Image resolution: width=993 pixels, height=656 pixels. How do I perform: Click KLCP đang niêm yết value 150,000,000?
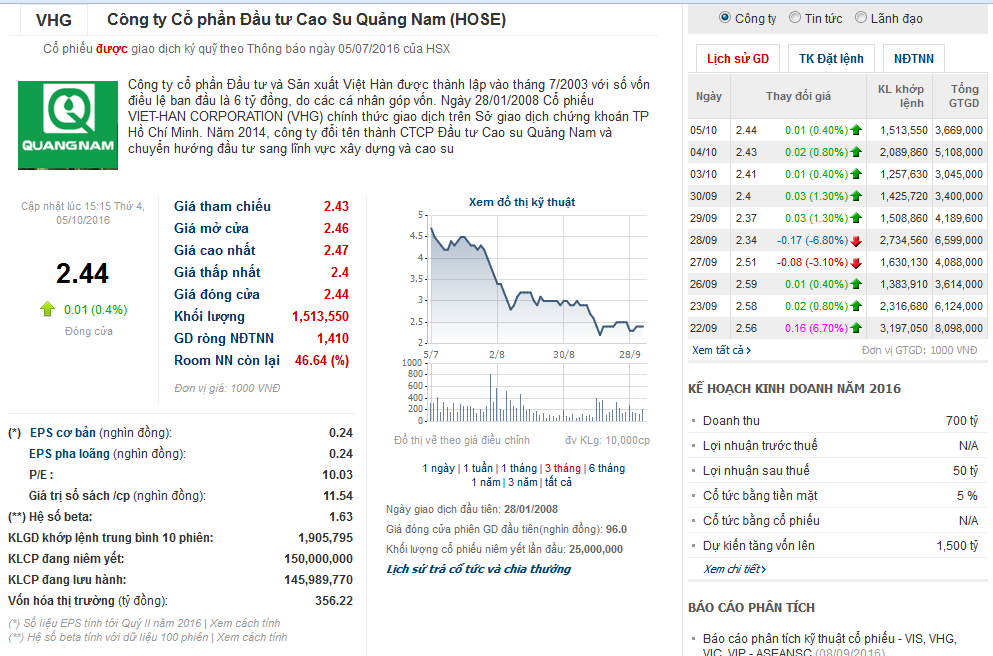[319, 558]
